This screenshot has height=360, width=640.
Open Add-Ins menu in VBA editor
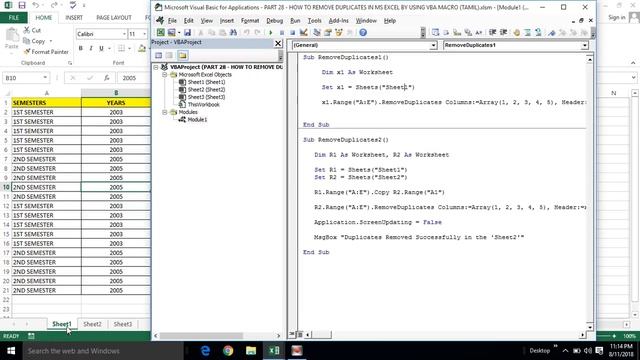[x=338, y=20]
